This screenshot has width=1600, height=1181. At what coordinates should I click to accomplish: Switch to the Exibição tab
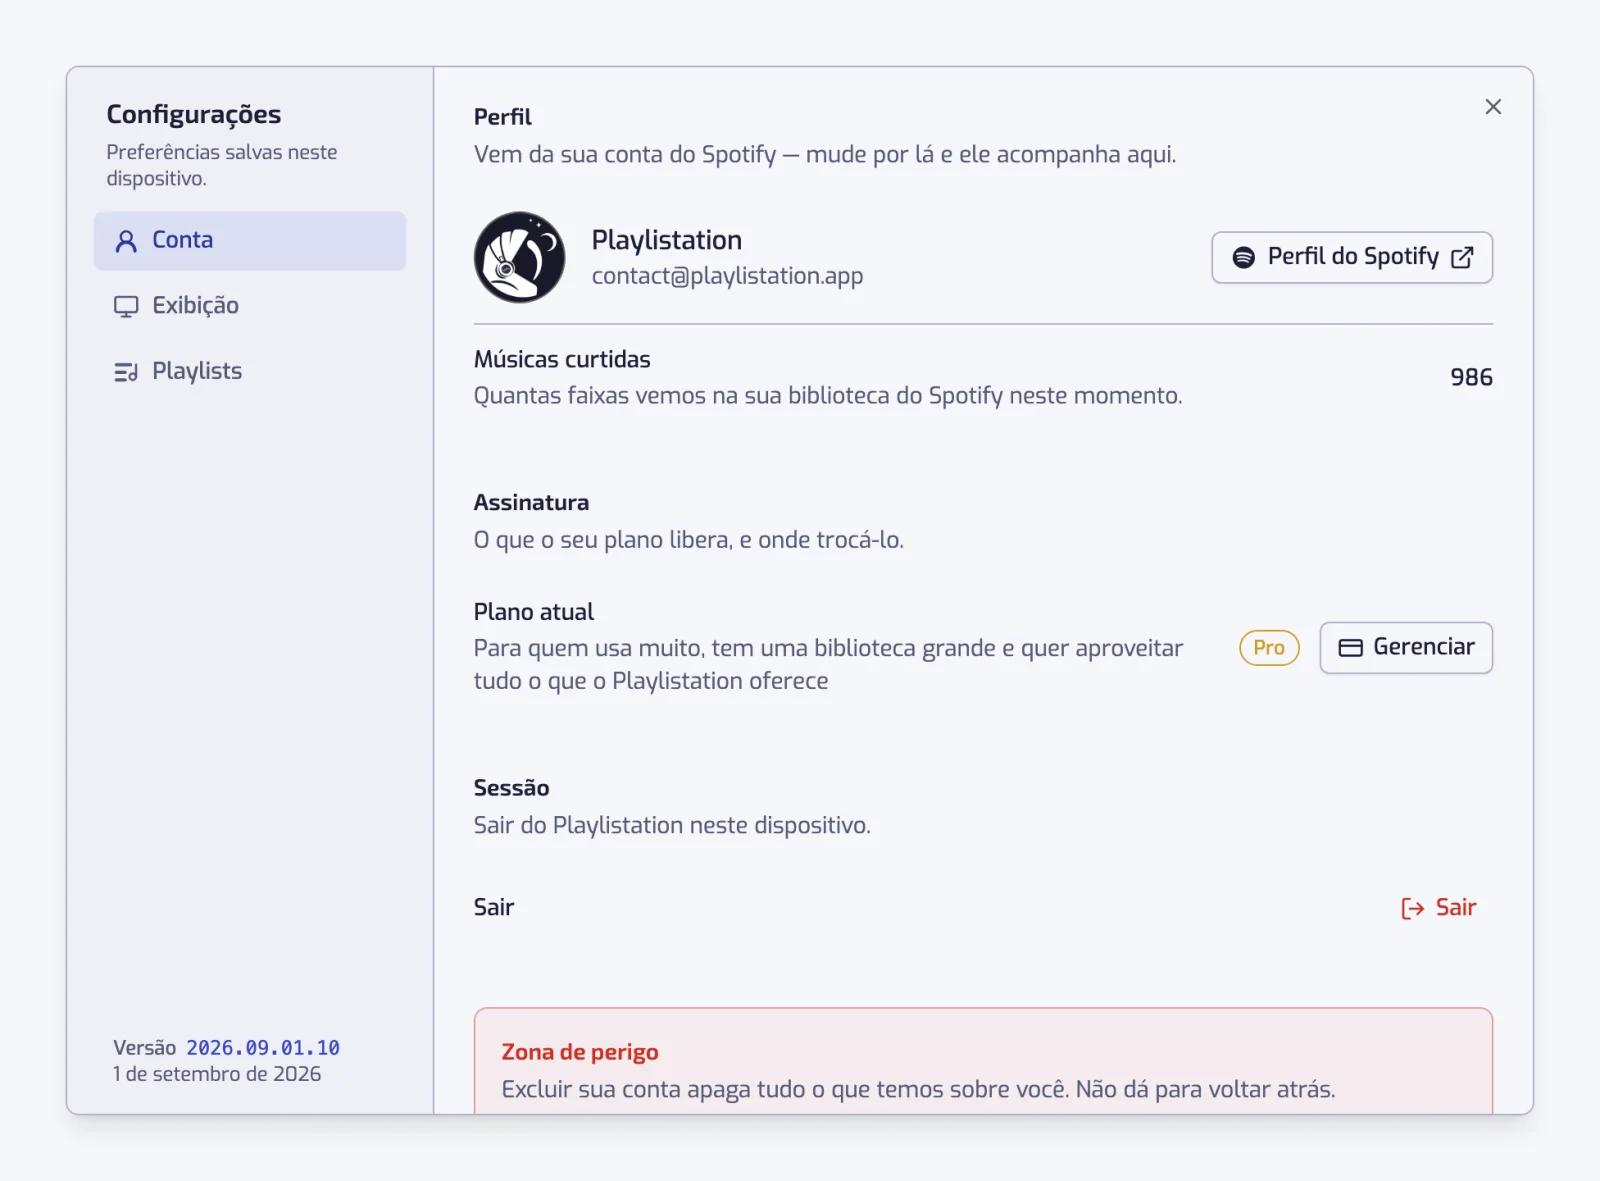250,306
